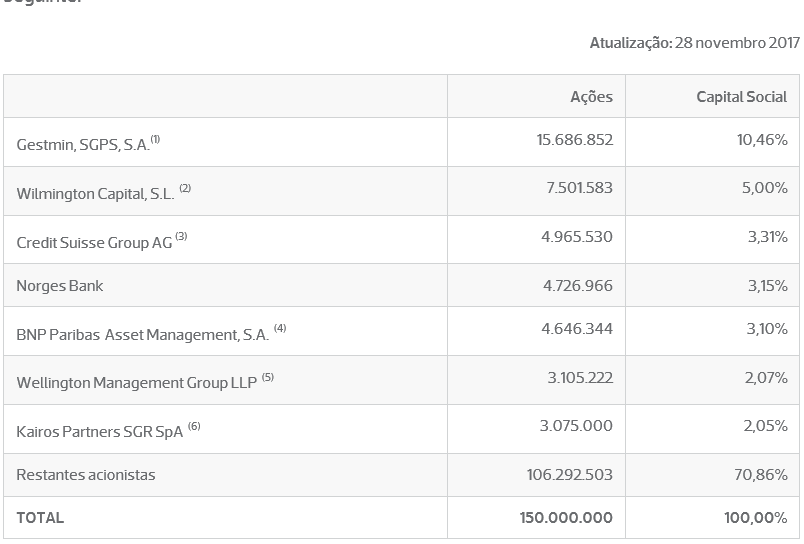Screen dimensions: 804x544
Task: Select the 'Gestmin, SGPS, S.A.' shareholder name
Action: [83, 145]
